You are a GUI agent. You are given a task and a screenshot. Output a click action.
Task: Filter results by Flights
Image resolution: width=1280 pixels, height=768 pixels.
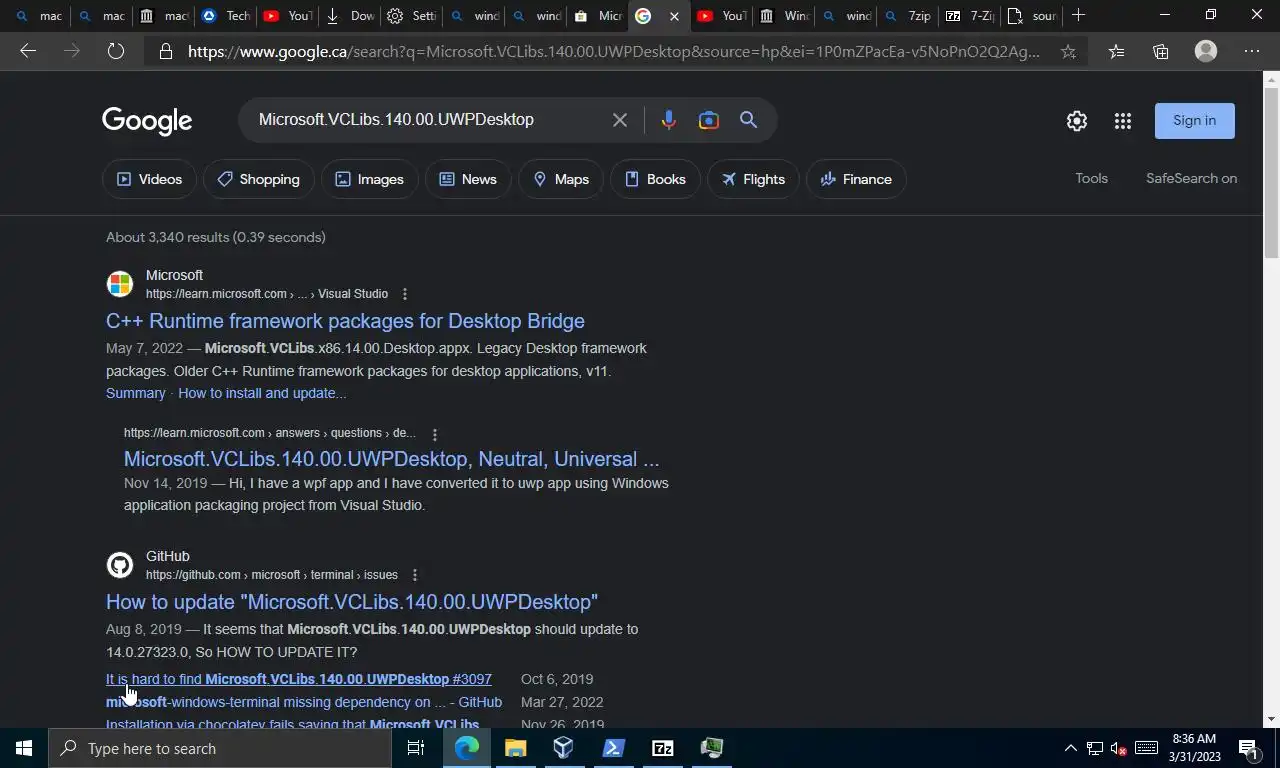pos(753,179)
